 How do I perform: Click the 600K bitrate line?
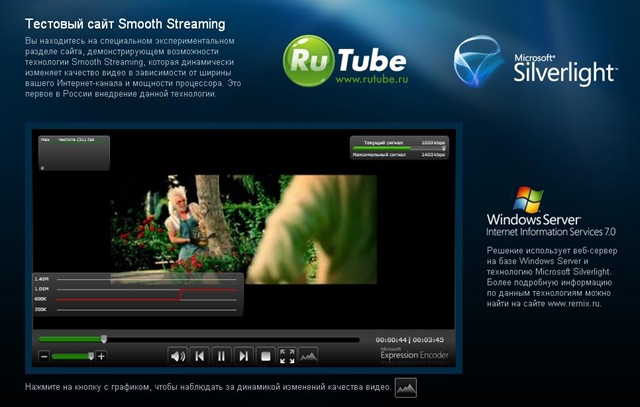click(x=147, y=300)
